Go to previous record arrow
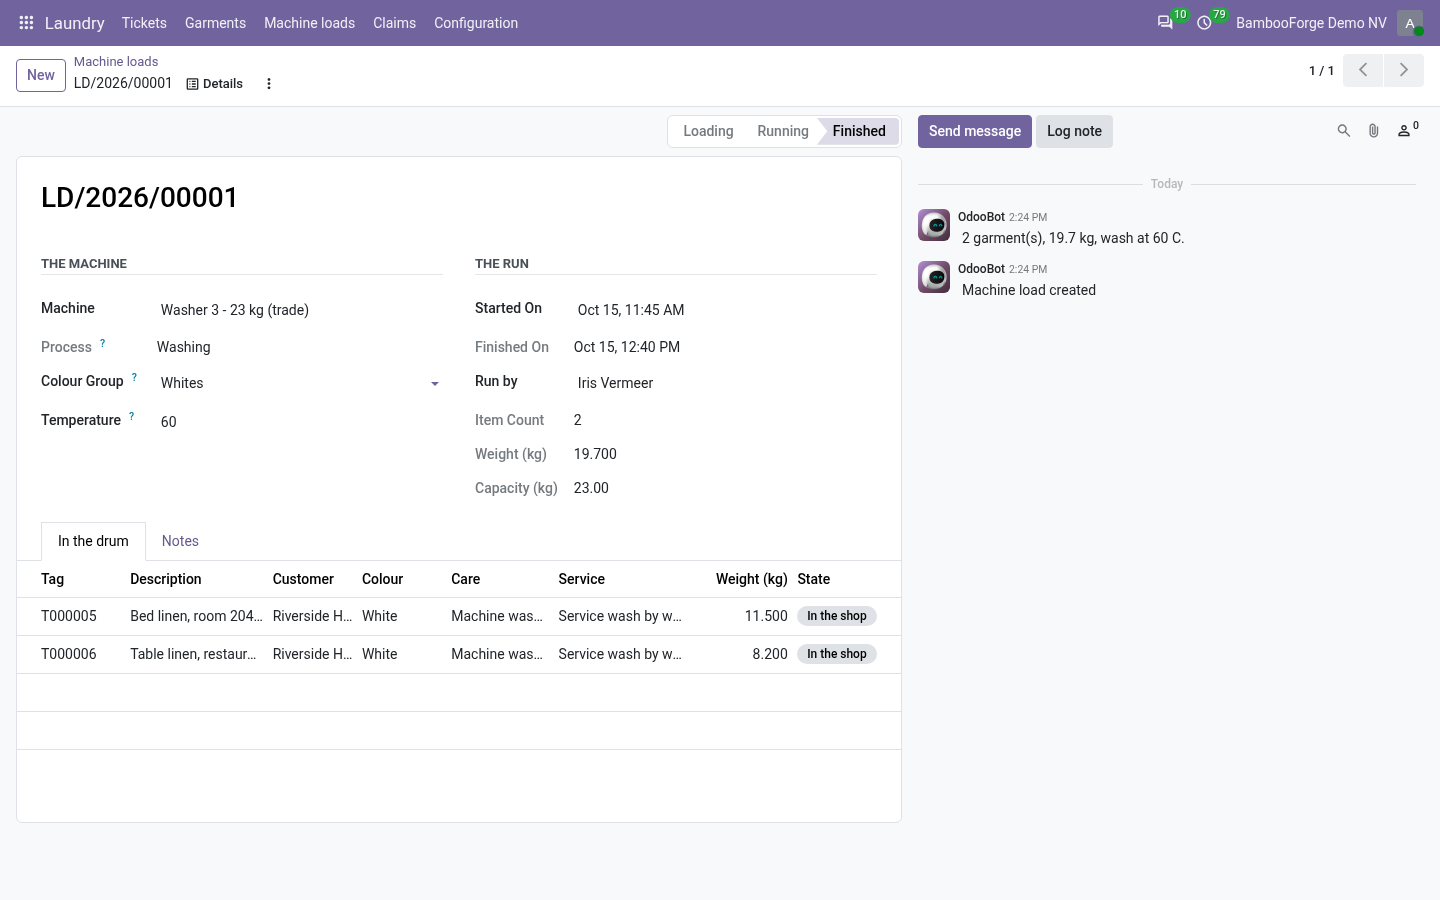Image resolution: width=1440 pixels, height=900 pixels. tap(1363, 70)
